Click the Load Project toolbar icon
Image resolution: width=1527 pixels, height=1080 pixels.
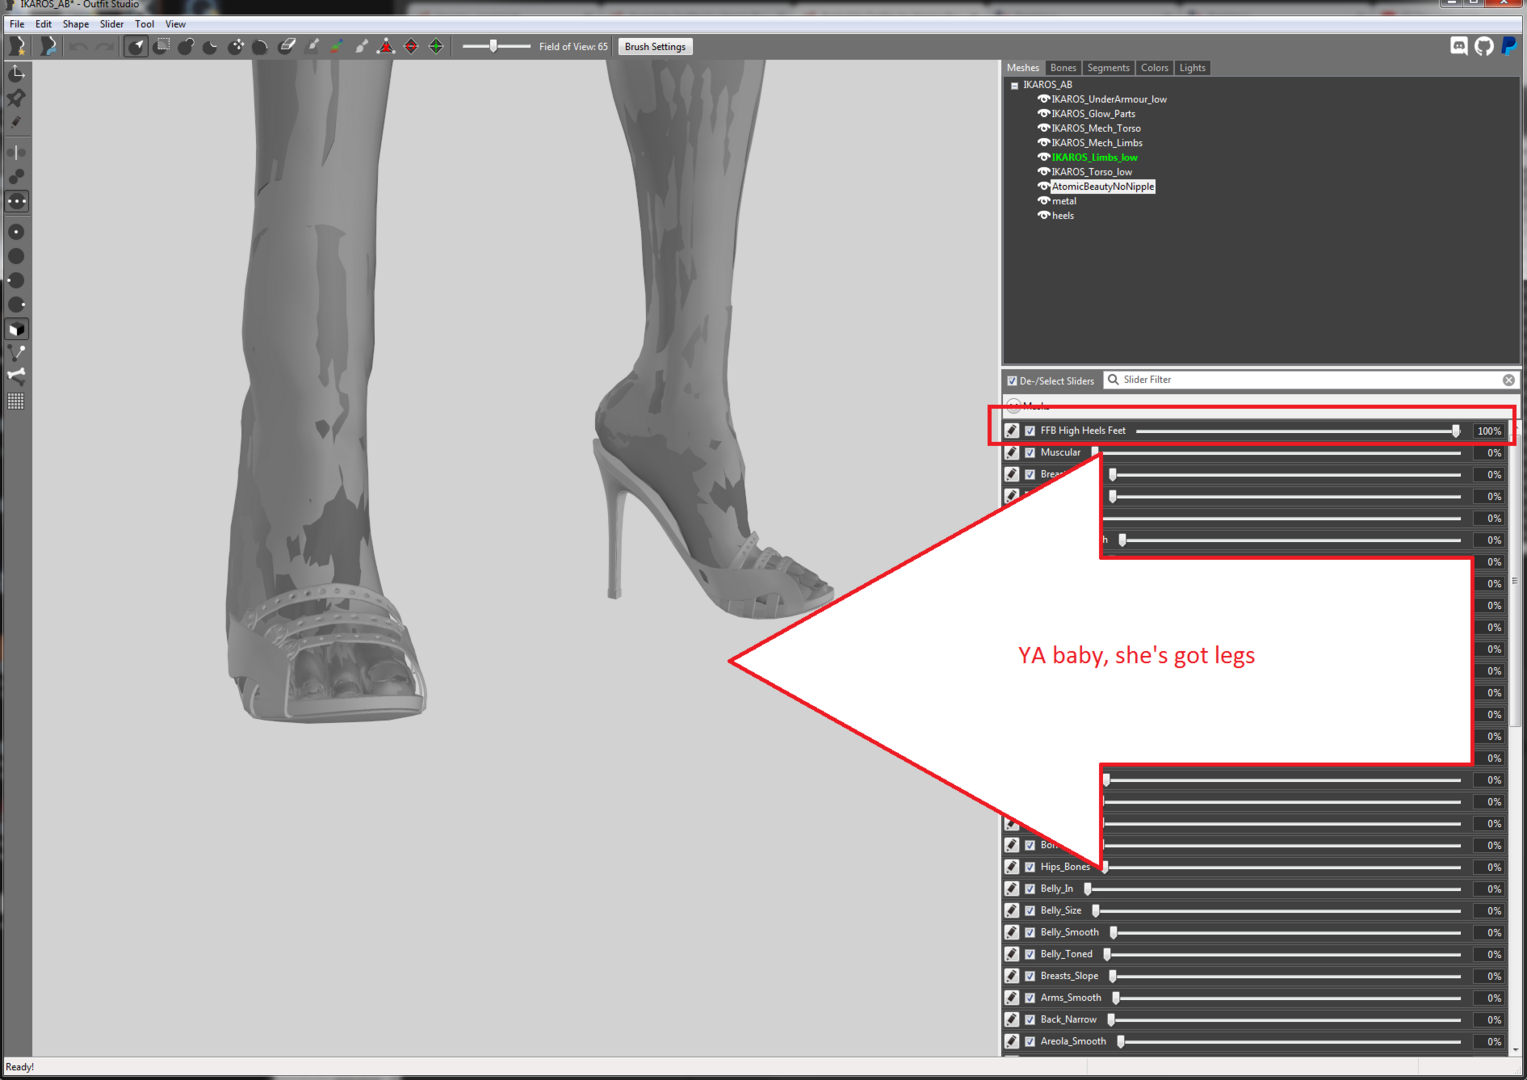click(x=47, y=46)
